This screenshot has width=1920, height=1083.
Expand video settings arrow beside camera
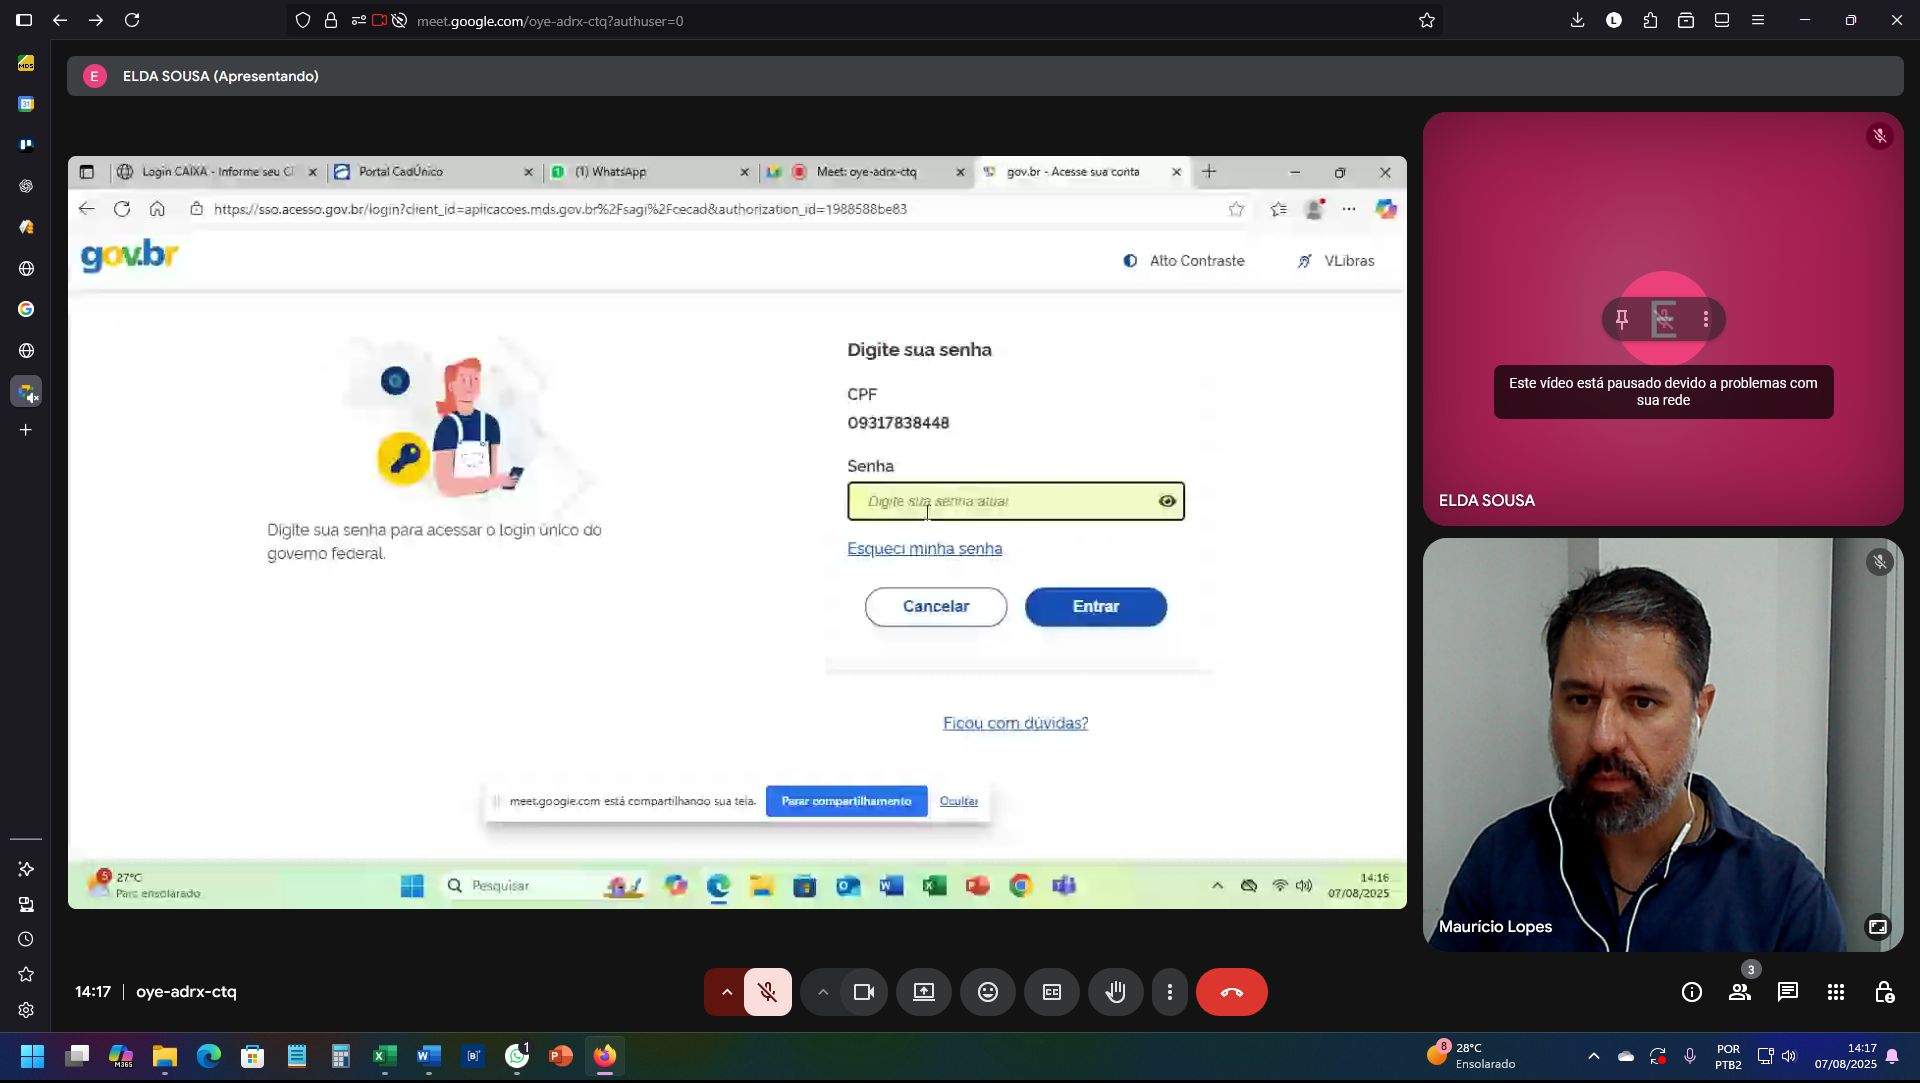(x=822, y=992)
